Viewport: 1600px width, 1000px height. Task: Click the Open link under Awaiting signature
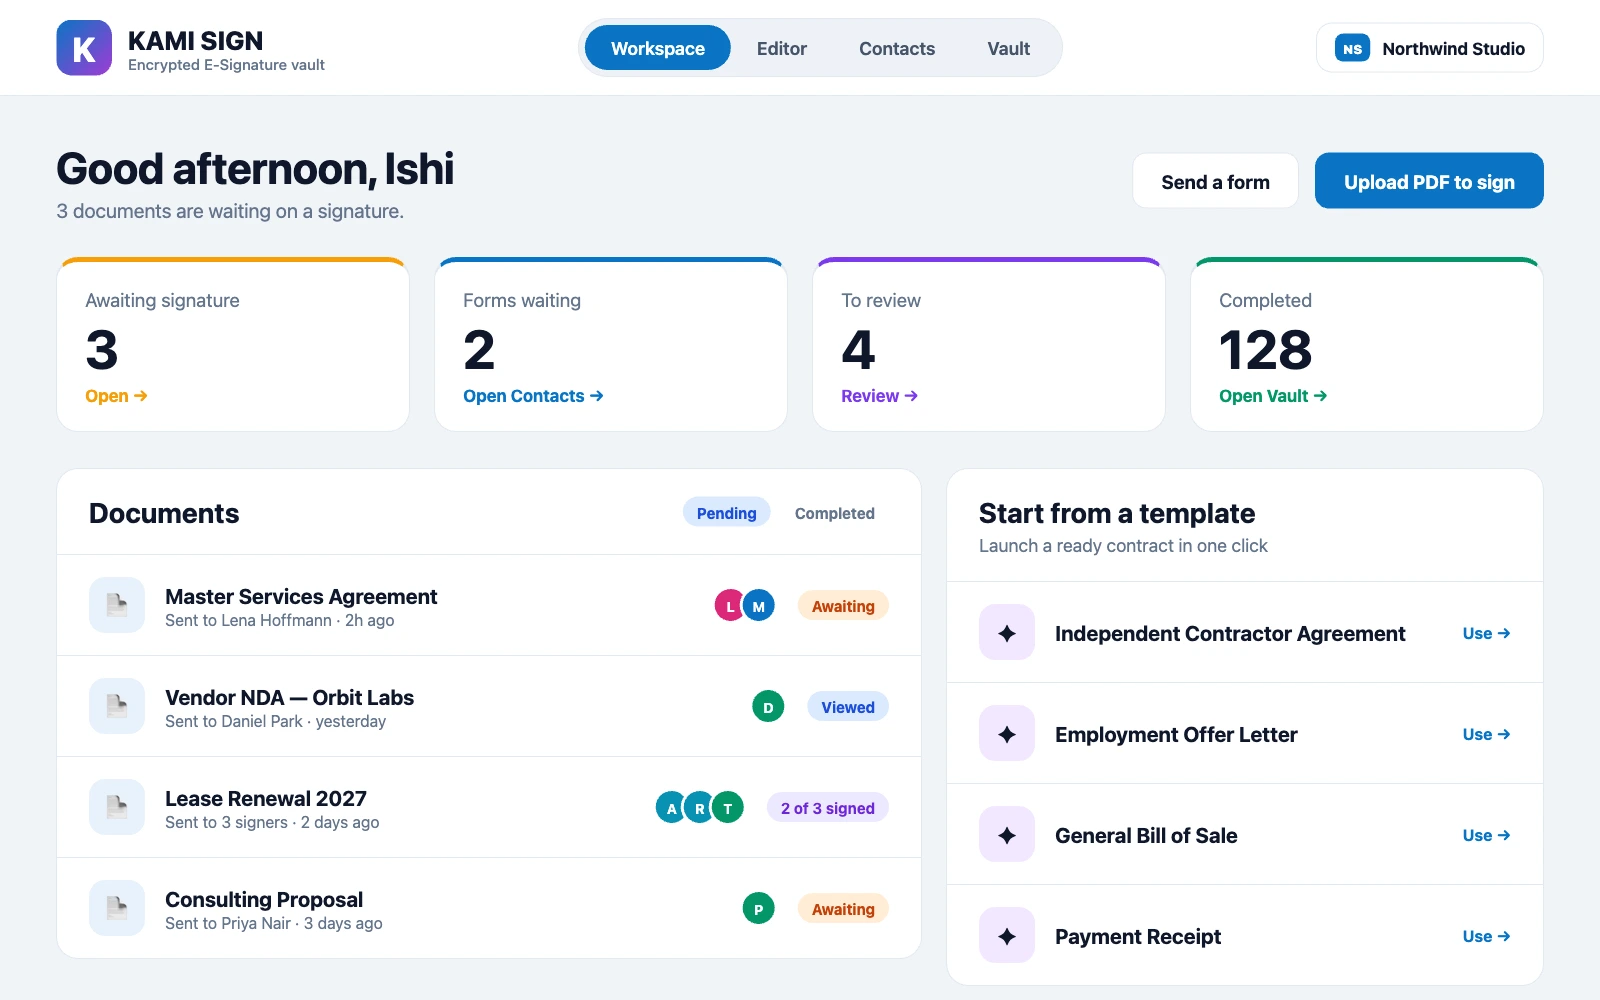pos(116,395)
